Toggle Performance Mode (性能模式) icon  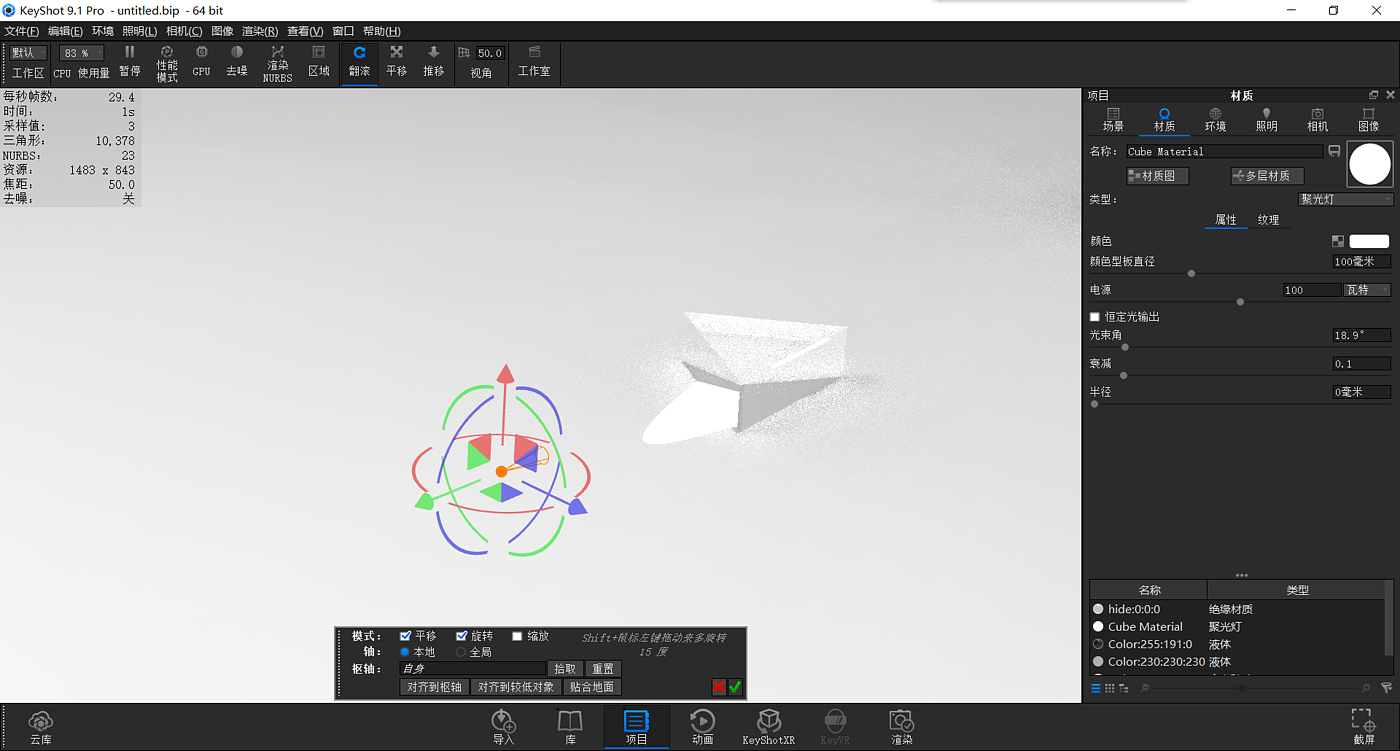coord(167,62)
